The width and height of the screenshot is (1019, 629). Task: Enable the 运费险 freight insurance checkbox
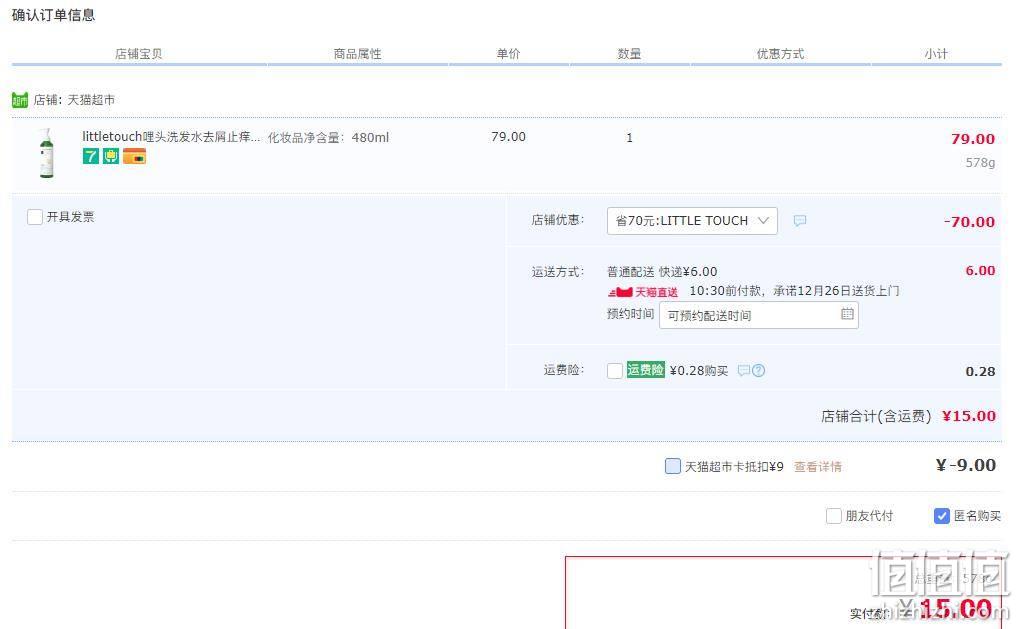[615, 370]
